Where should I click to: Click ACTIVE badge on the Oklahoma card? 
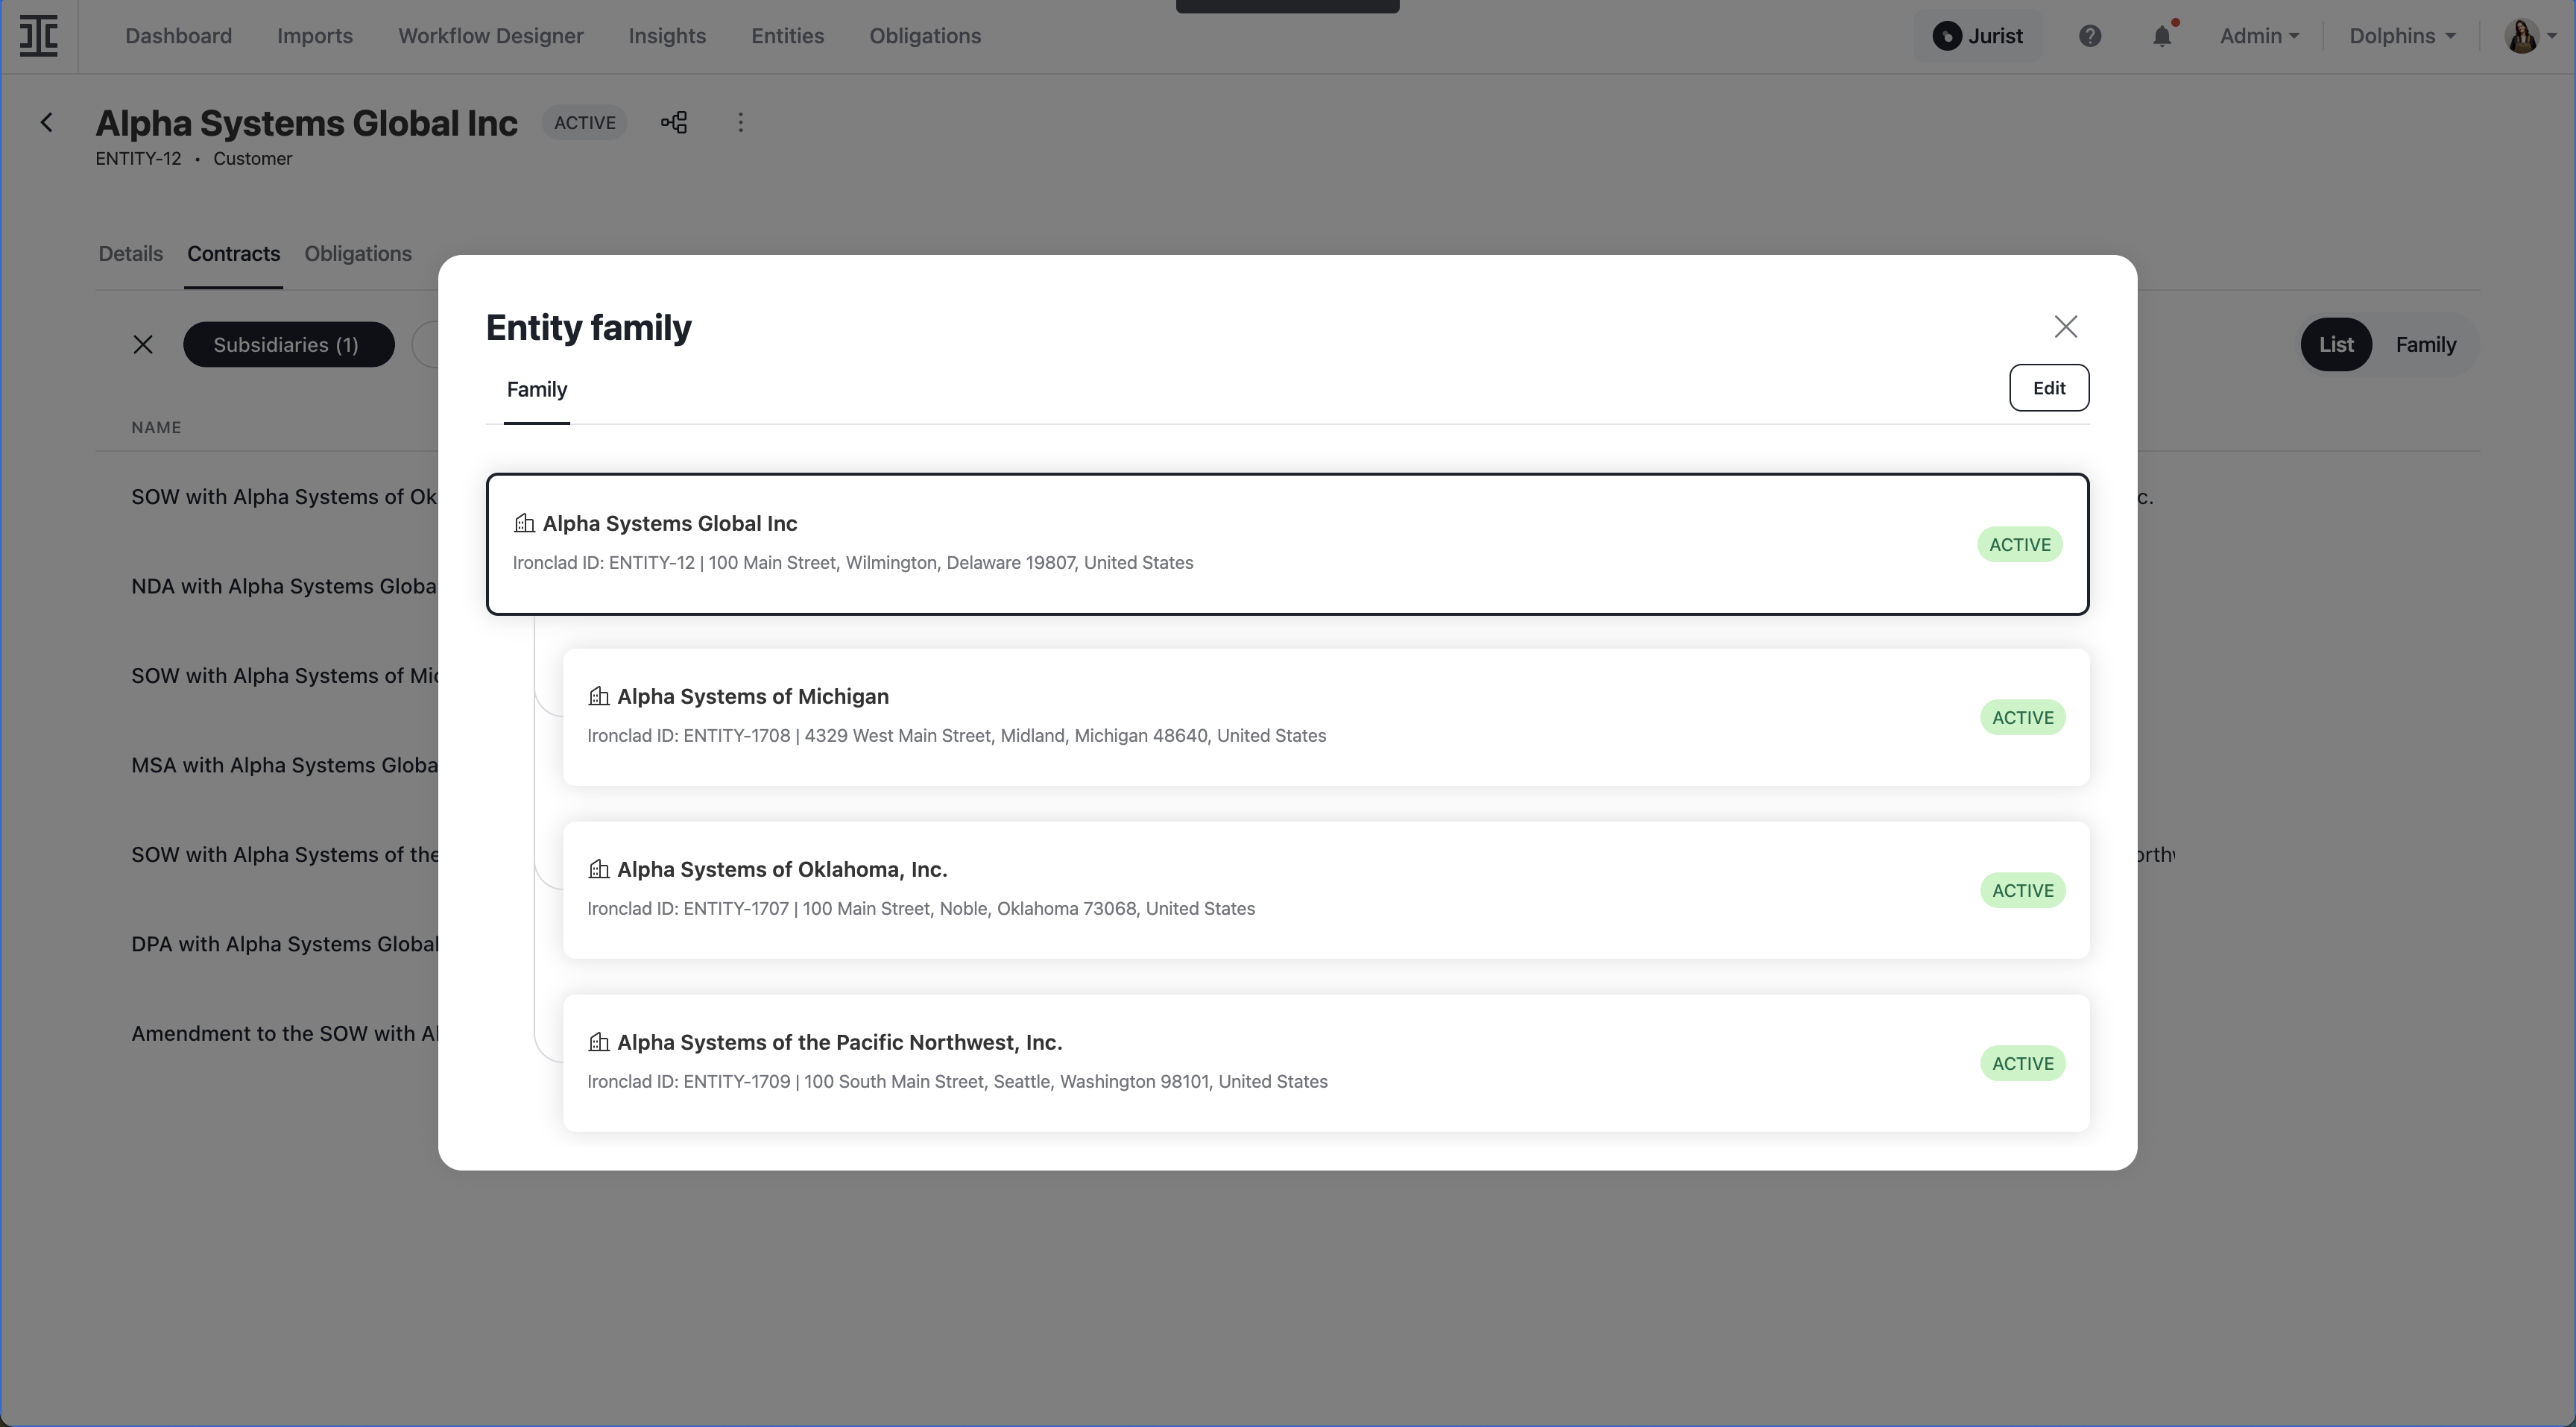pyautogui.click(x=2022, y=890)
